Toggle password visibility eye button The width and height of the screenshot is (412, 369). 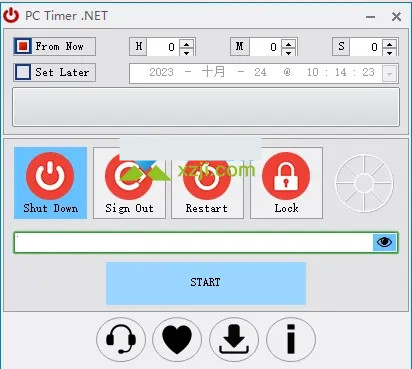tap(384, 242)
